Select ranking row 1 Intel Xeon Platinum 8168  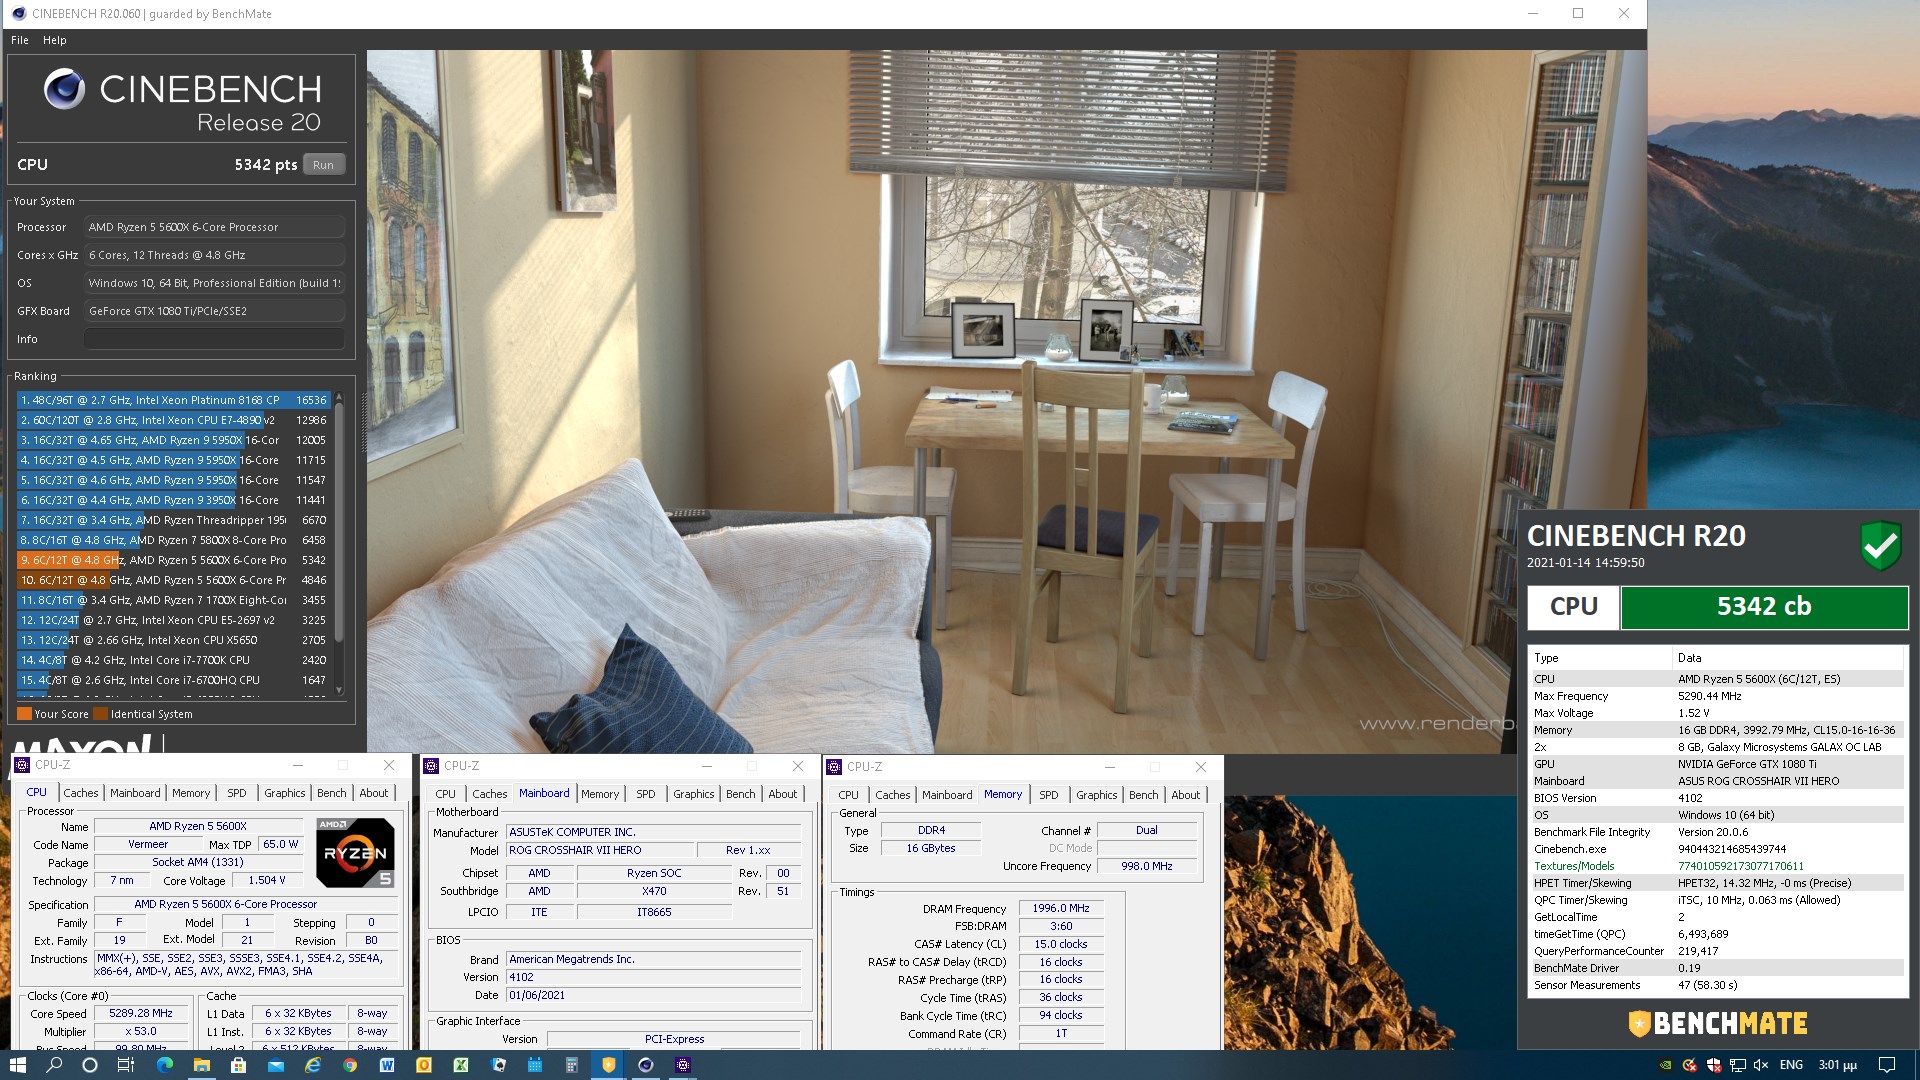(174, 400)
